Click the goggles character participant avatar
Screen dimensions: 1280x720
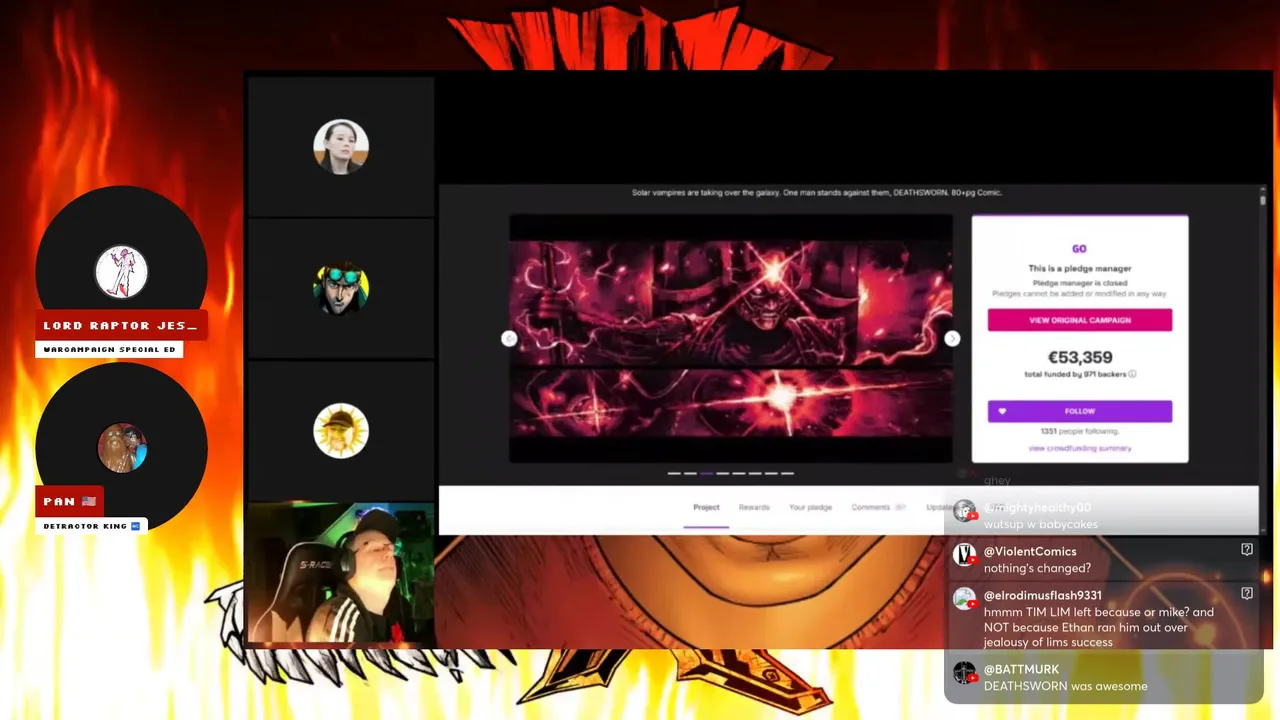[341, 288]
